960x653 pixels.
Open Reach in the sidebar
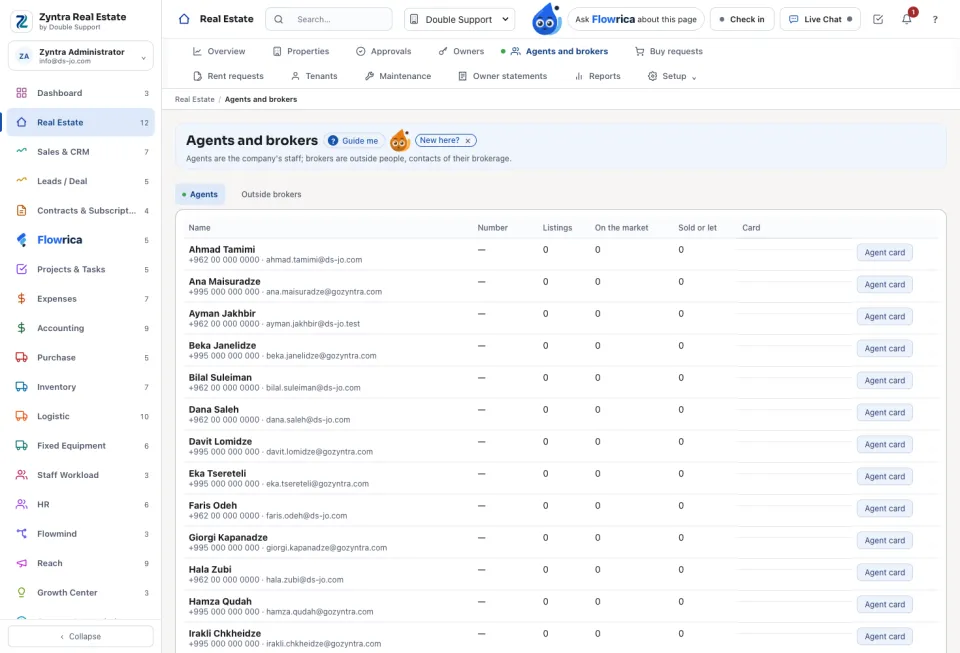81,563
